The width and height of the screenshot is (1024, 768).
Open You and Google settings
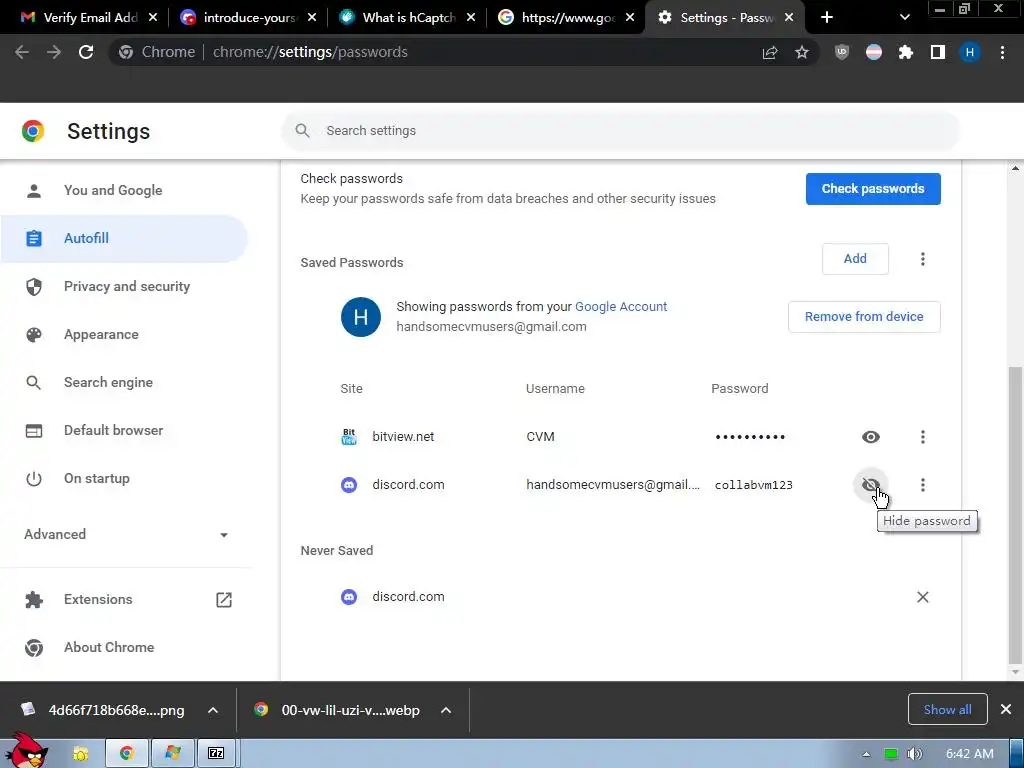coord(124,190)
